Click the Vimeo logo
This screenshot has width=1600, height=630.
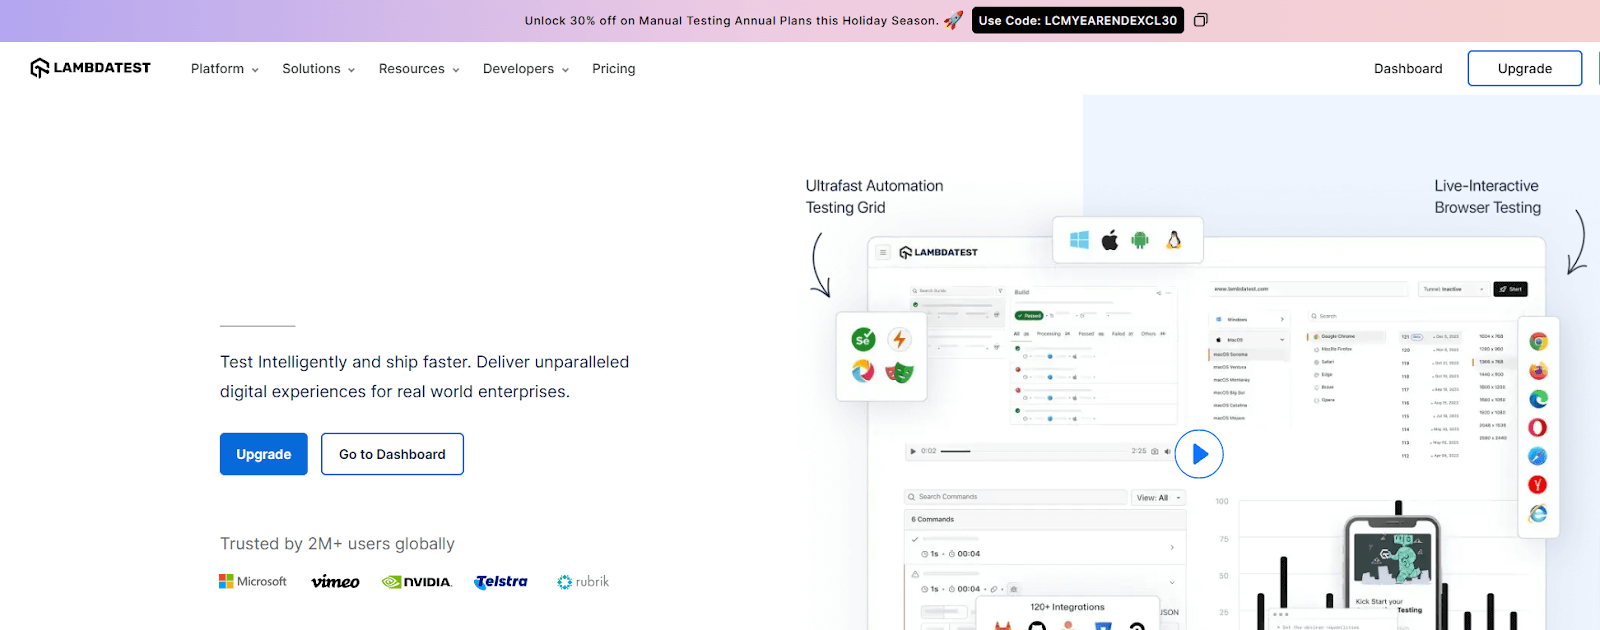click(335, 581)
